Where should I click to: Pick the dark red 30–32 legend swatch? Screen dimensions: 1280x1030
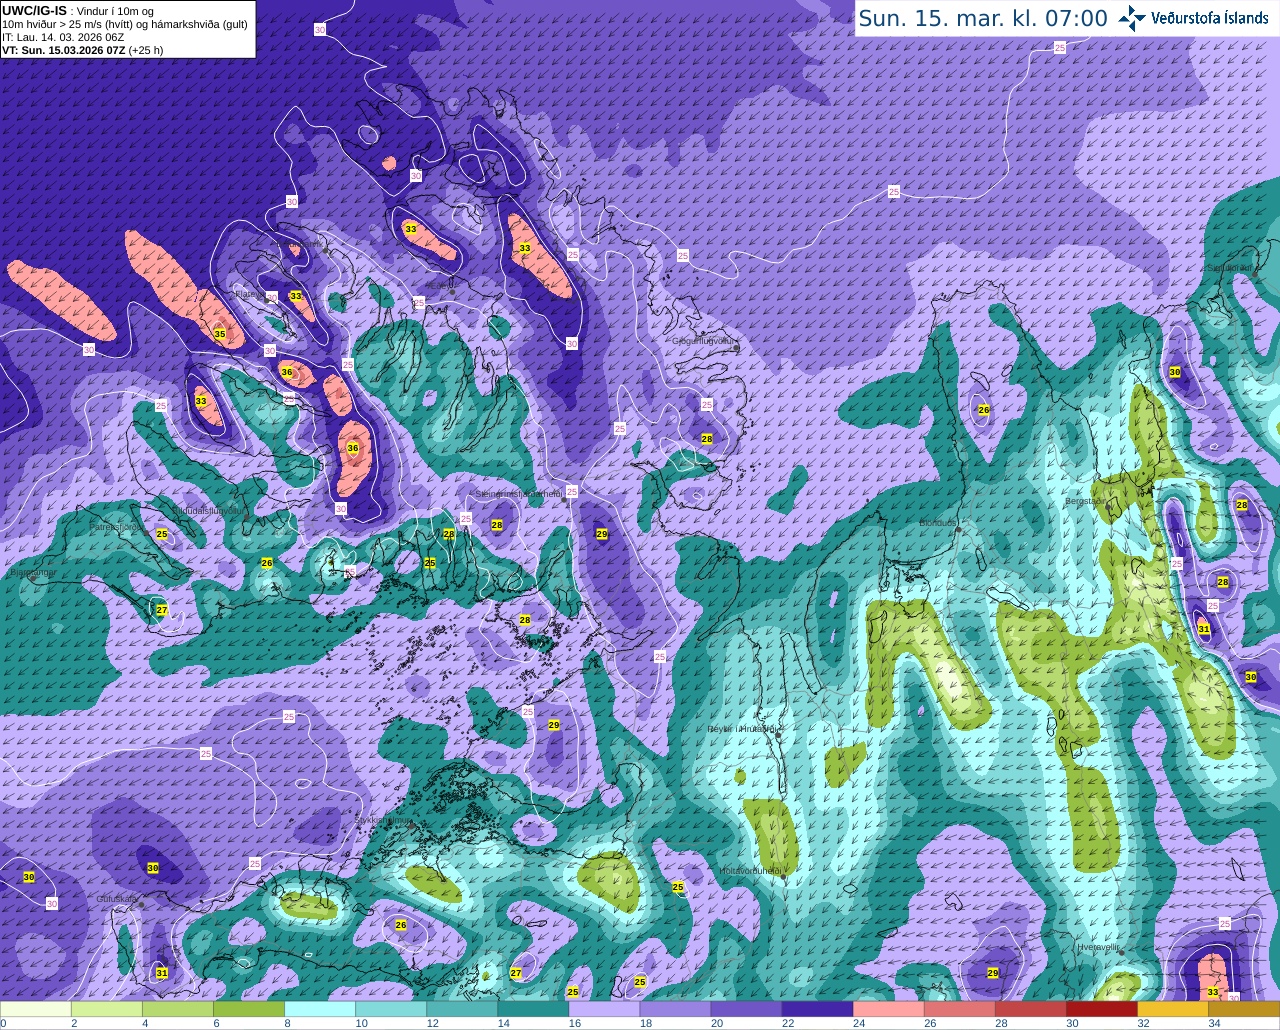1101,1009
